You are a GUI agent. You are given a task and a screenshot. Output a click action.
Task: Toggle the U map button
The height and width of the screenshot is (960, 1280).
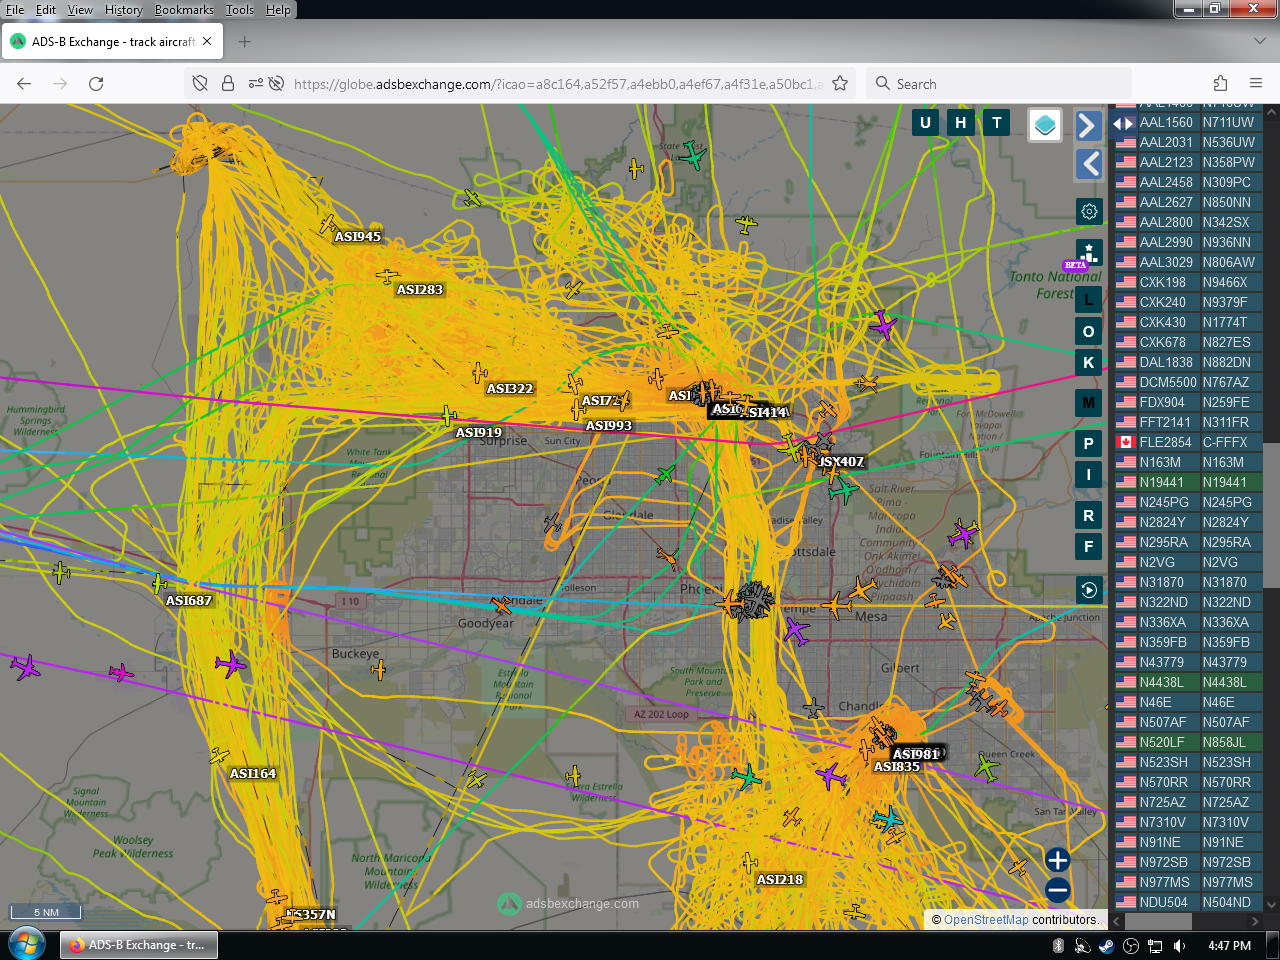(x=925, y=123)
